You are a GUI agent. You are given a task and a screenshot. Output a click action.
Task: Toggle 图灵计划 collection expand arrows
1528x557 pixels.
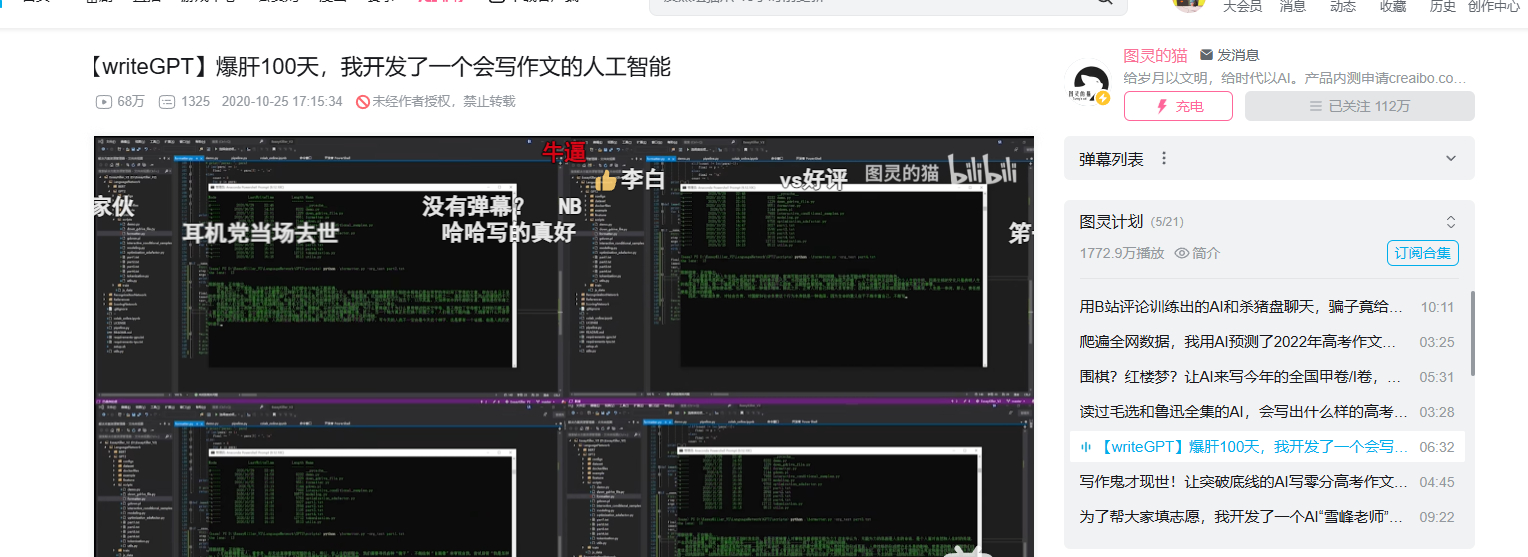click(x=1451, y=222)
